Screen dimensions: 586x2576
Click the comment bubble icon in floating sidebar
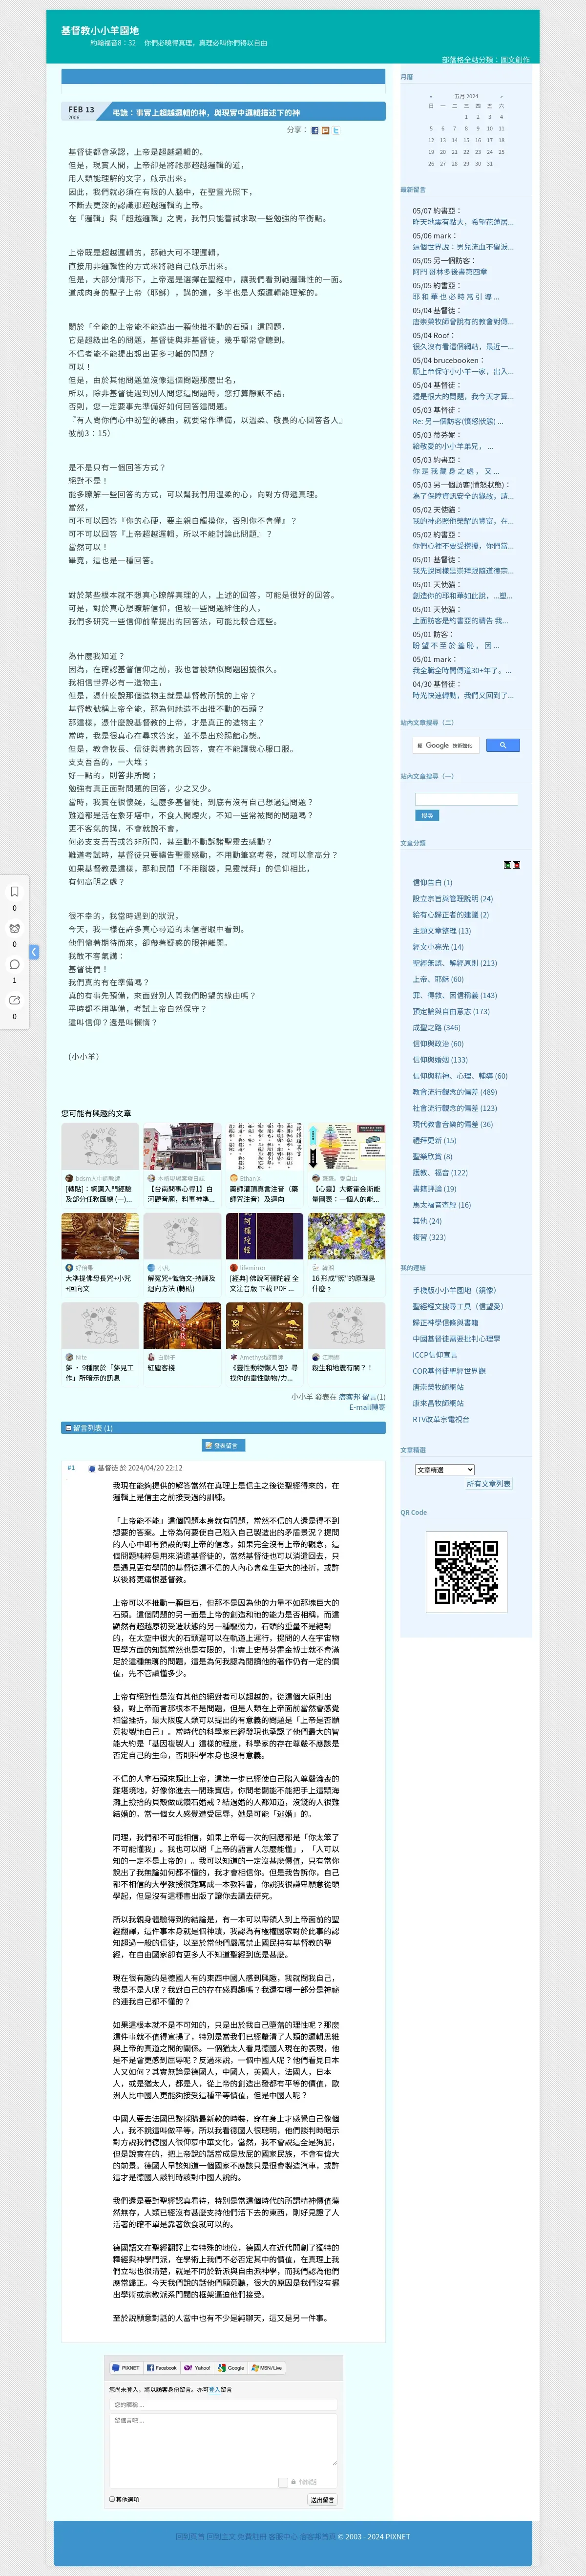[14, 964]
